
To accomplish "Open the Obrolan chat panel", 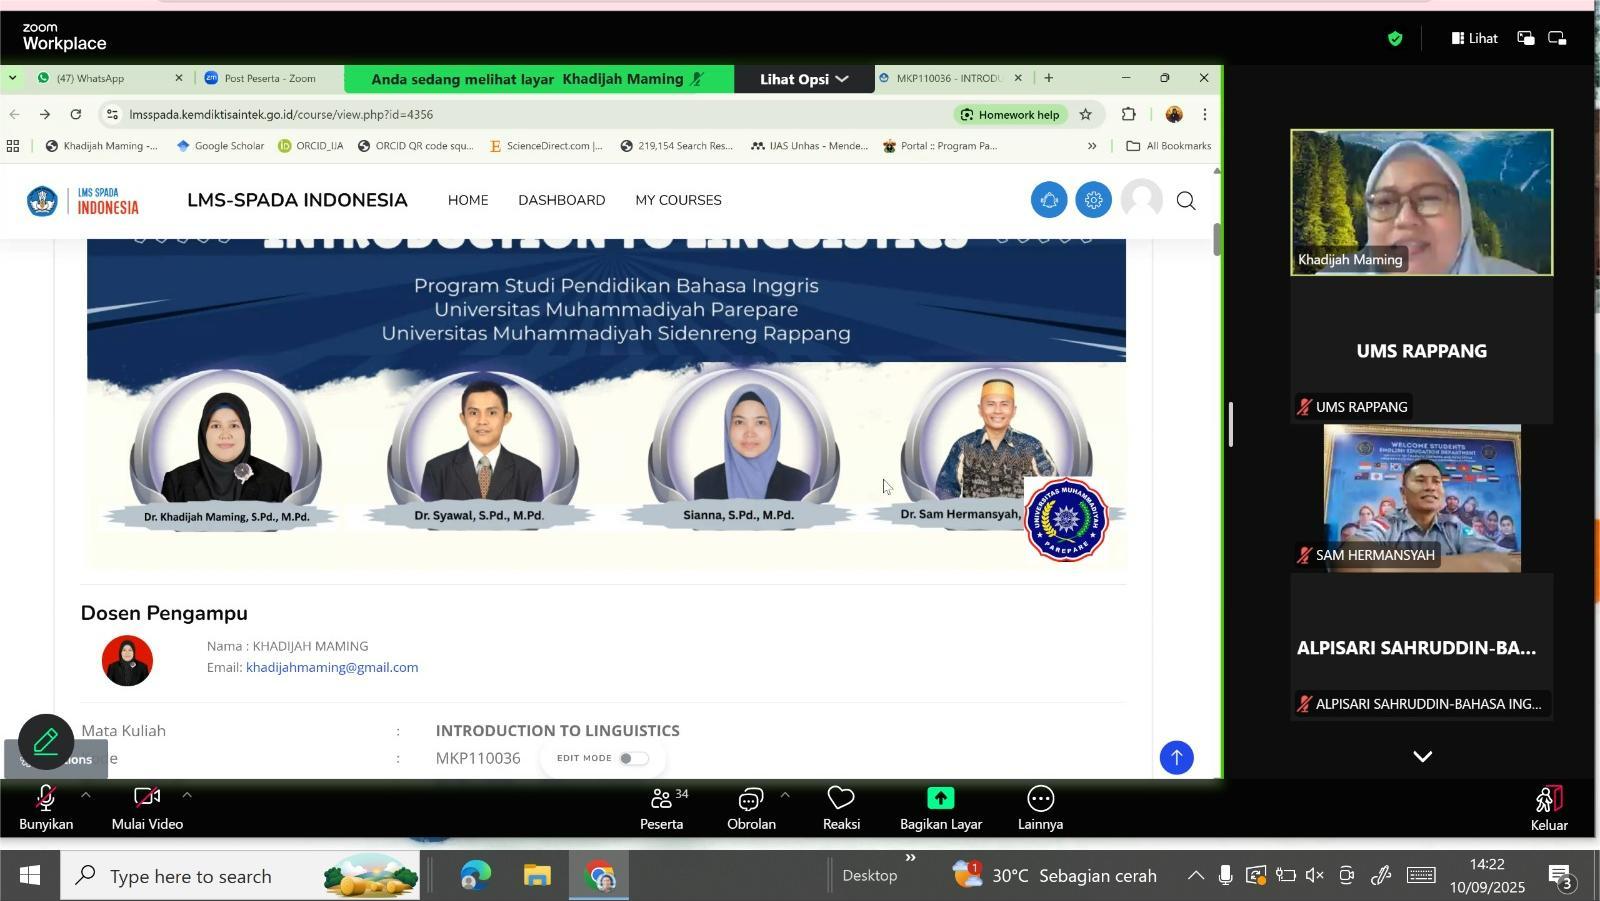I will [751, 806].
